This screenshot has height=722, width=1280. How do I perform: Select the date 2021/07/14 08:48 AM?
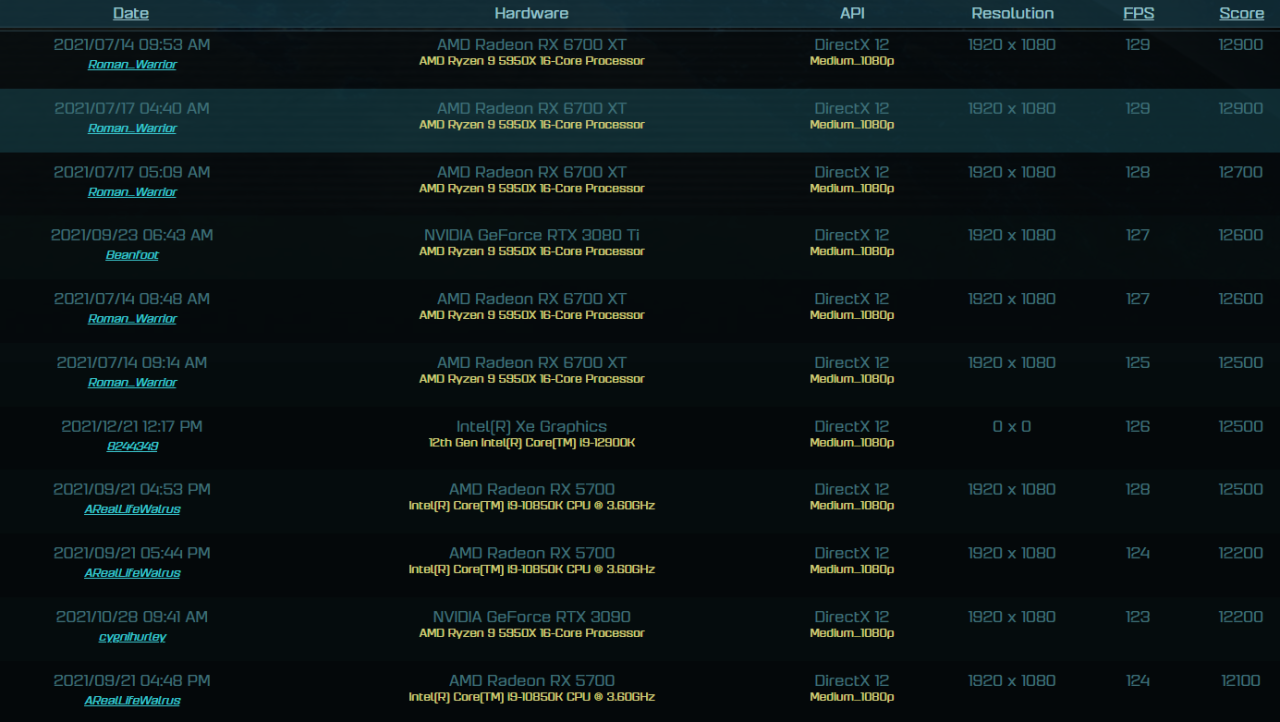132,299
